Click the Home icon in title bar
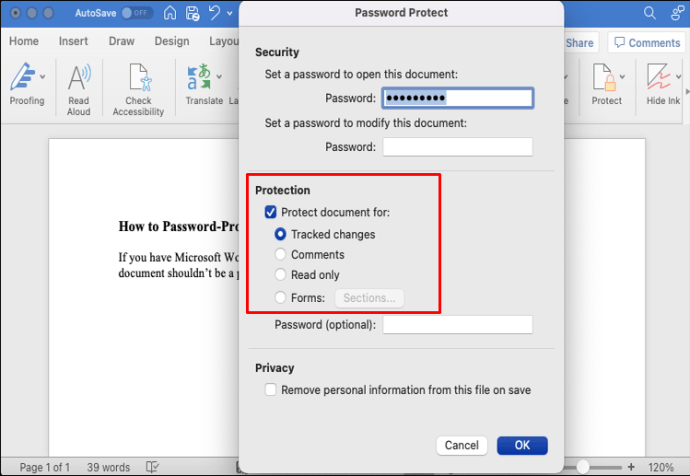The image size is (690, 476). click(x=170, y=14)
